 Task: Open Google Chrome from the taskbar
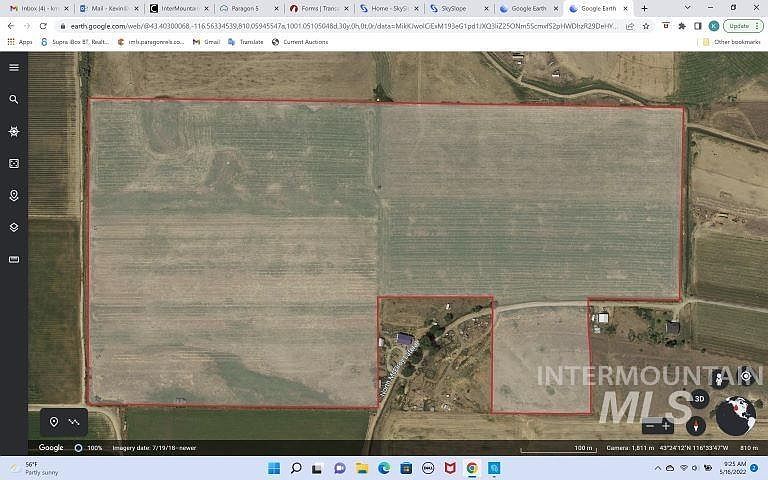pyautogui.click(x=472, y=468)
